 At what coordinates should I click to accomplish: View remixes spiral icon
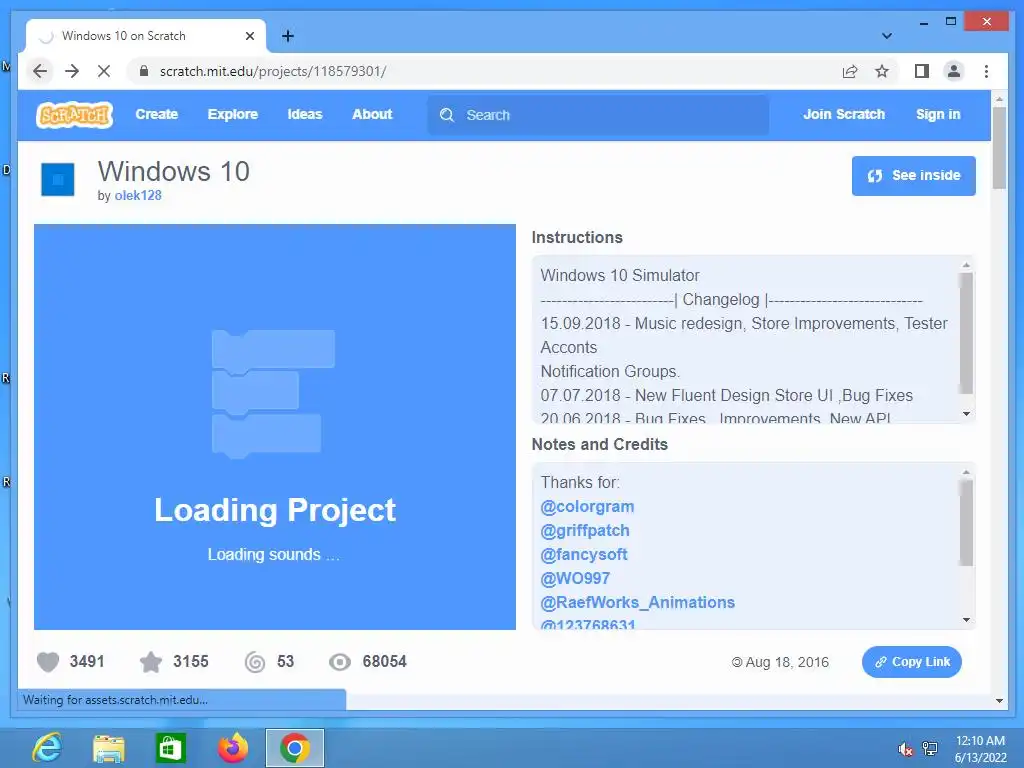(255, 662)
